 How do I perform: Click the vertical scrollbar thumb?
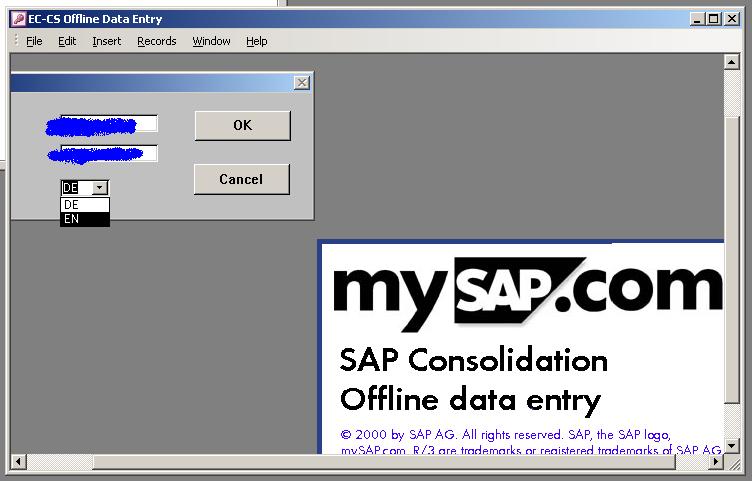point(731,259)
